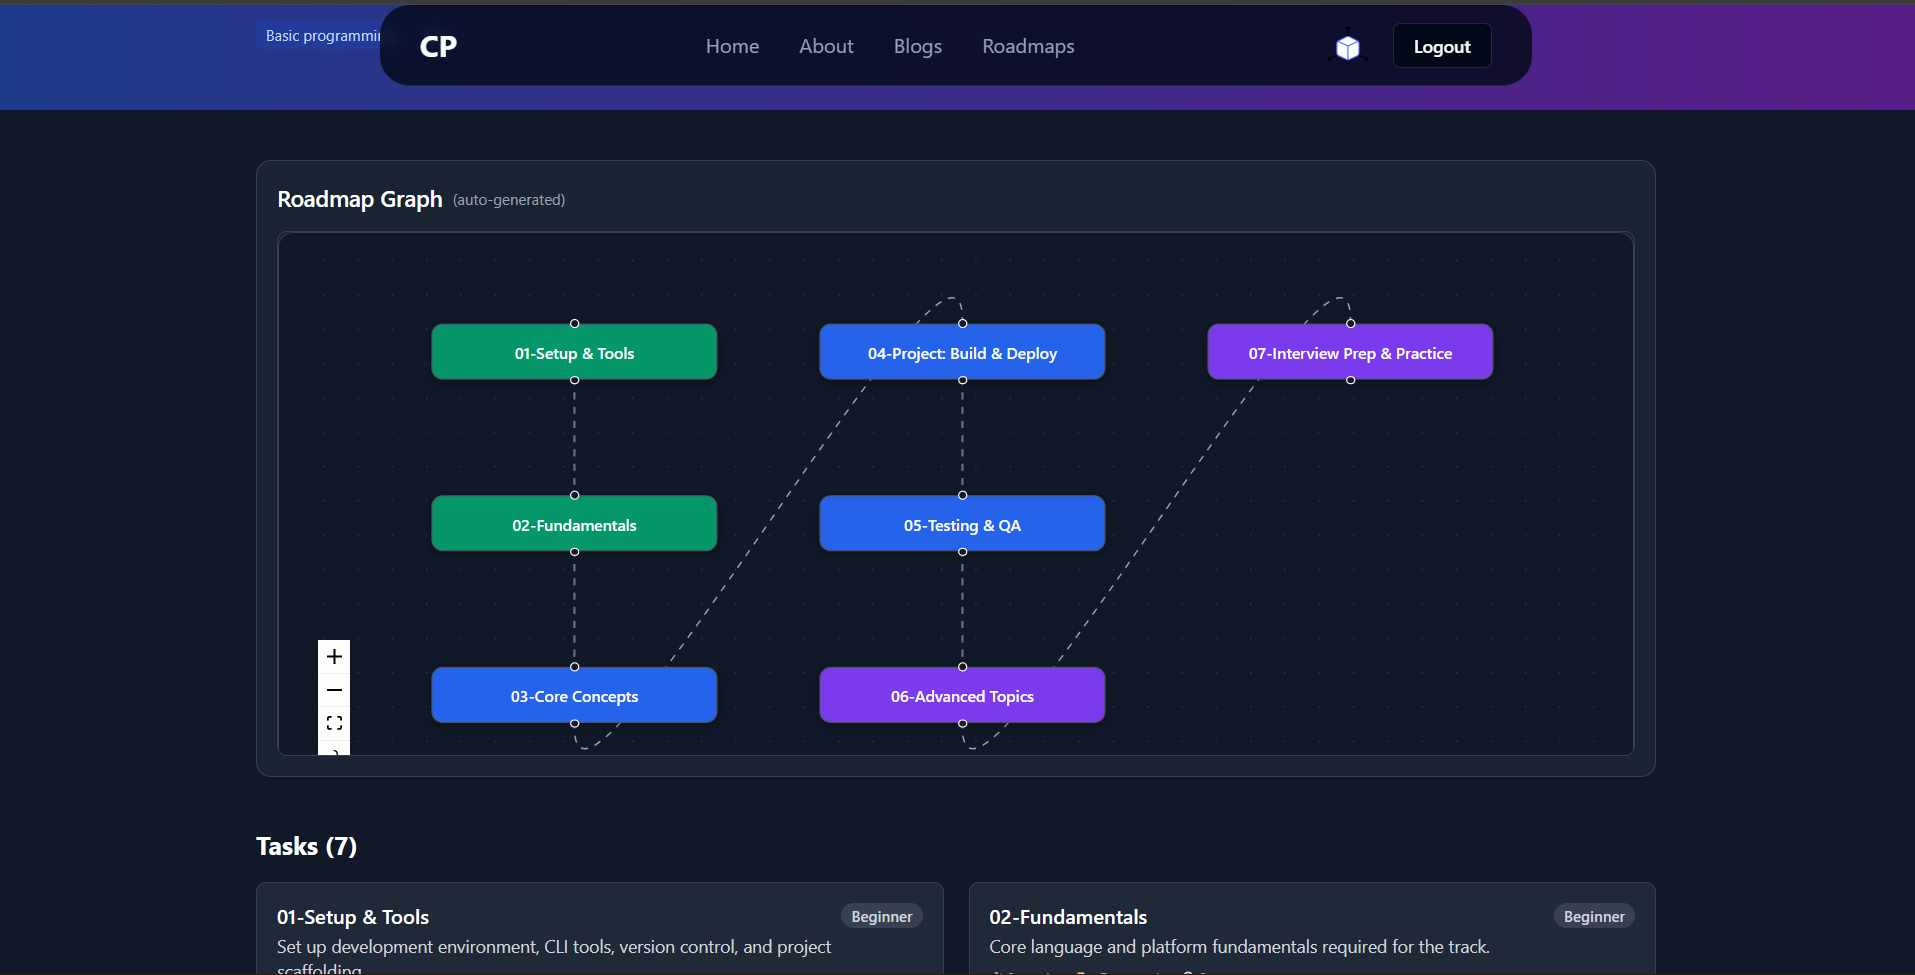This screenshot has height=975, width=1915.
Task: Open the 02-Fundamentals task card title
Action: 1068,917
